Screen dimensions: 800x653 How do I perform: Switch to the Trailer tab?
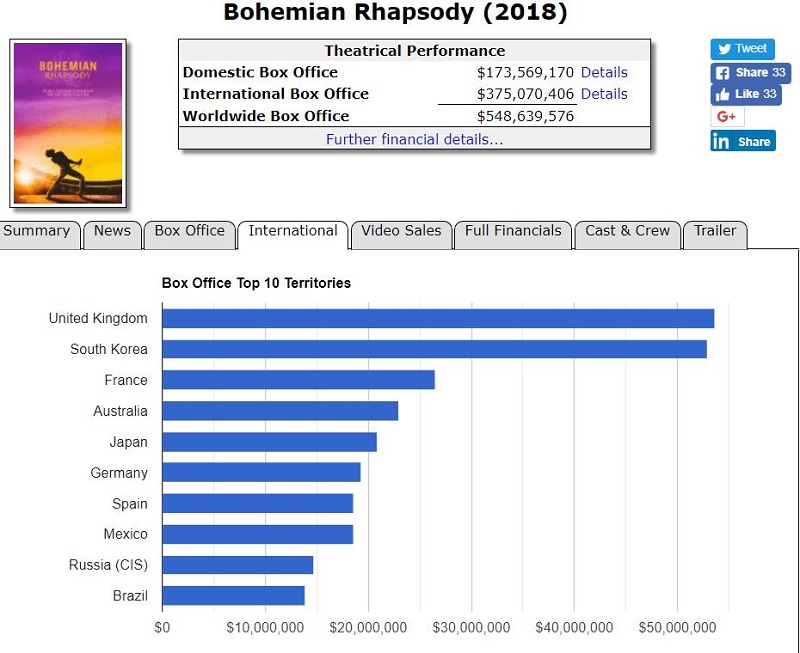(x=715, y=232)
